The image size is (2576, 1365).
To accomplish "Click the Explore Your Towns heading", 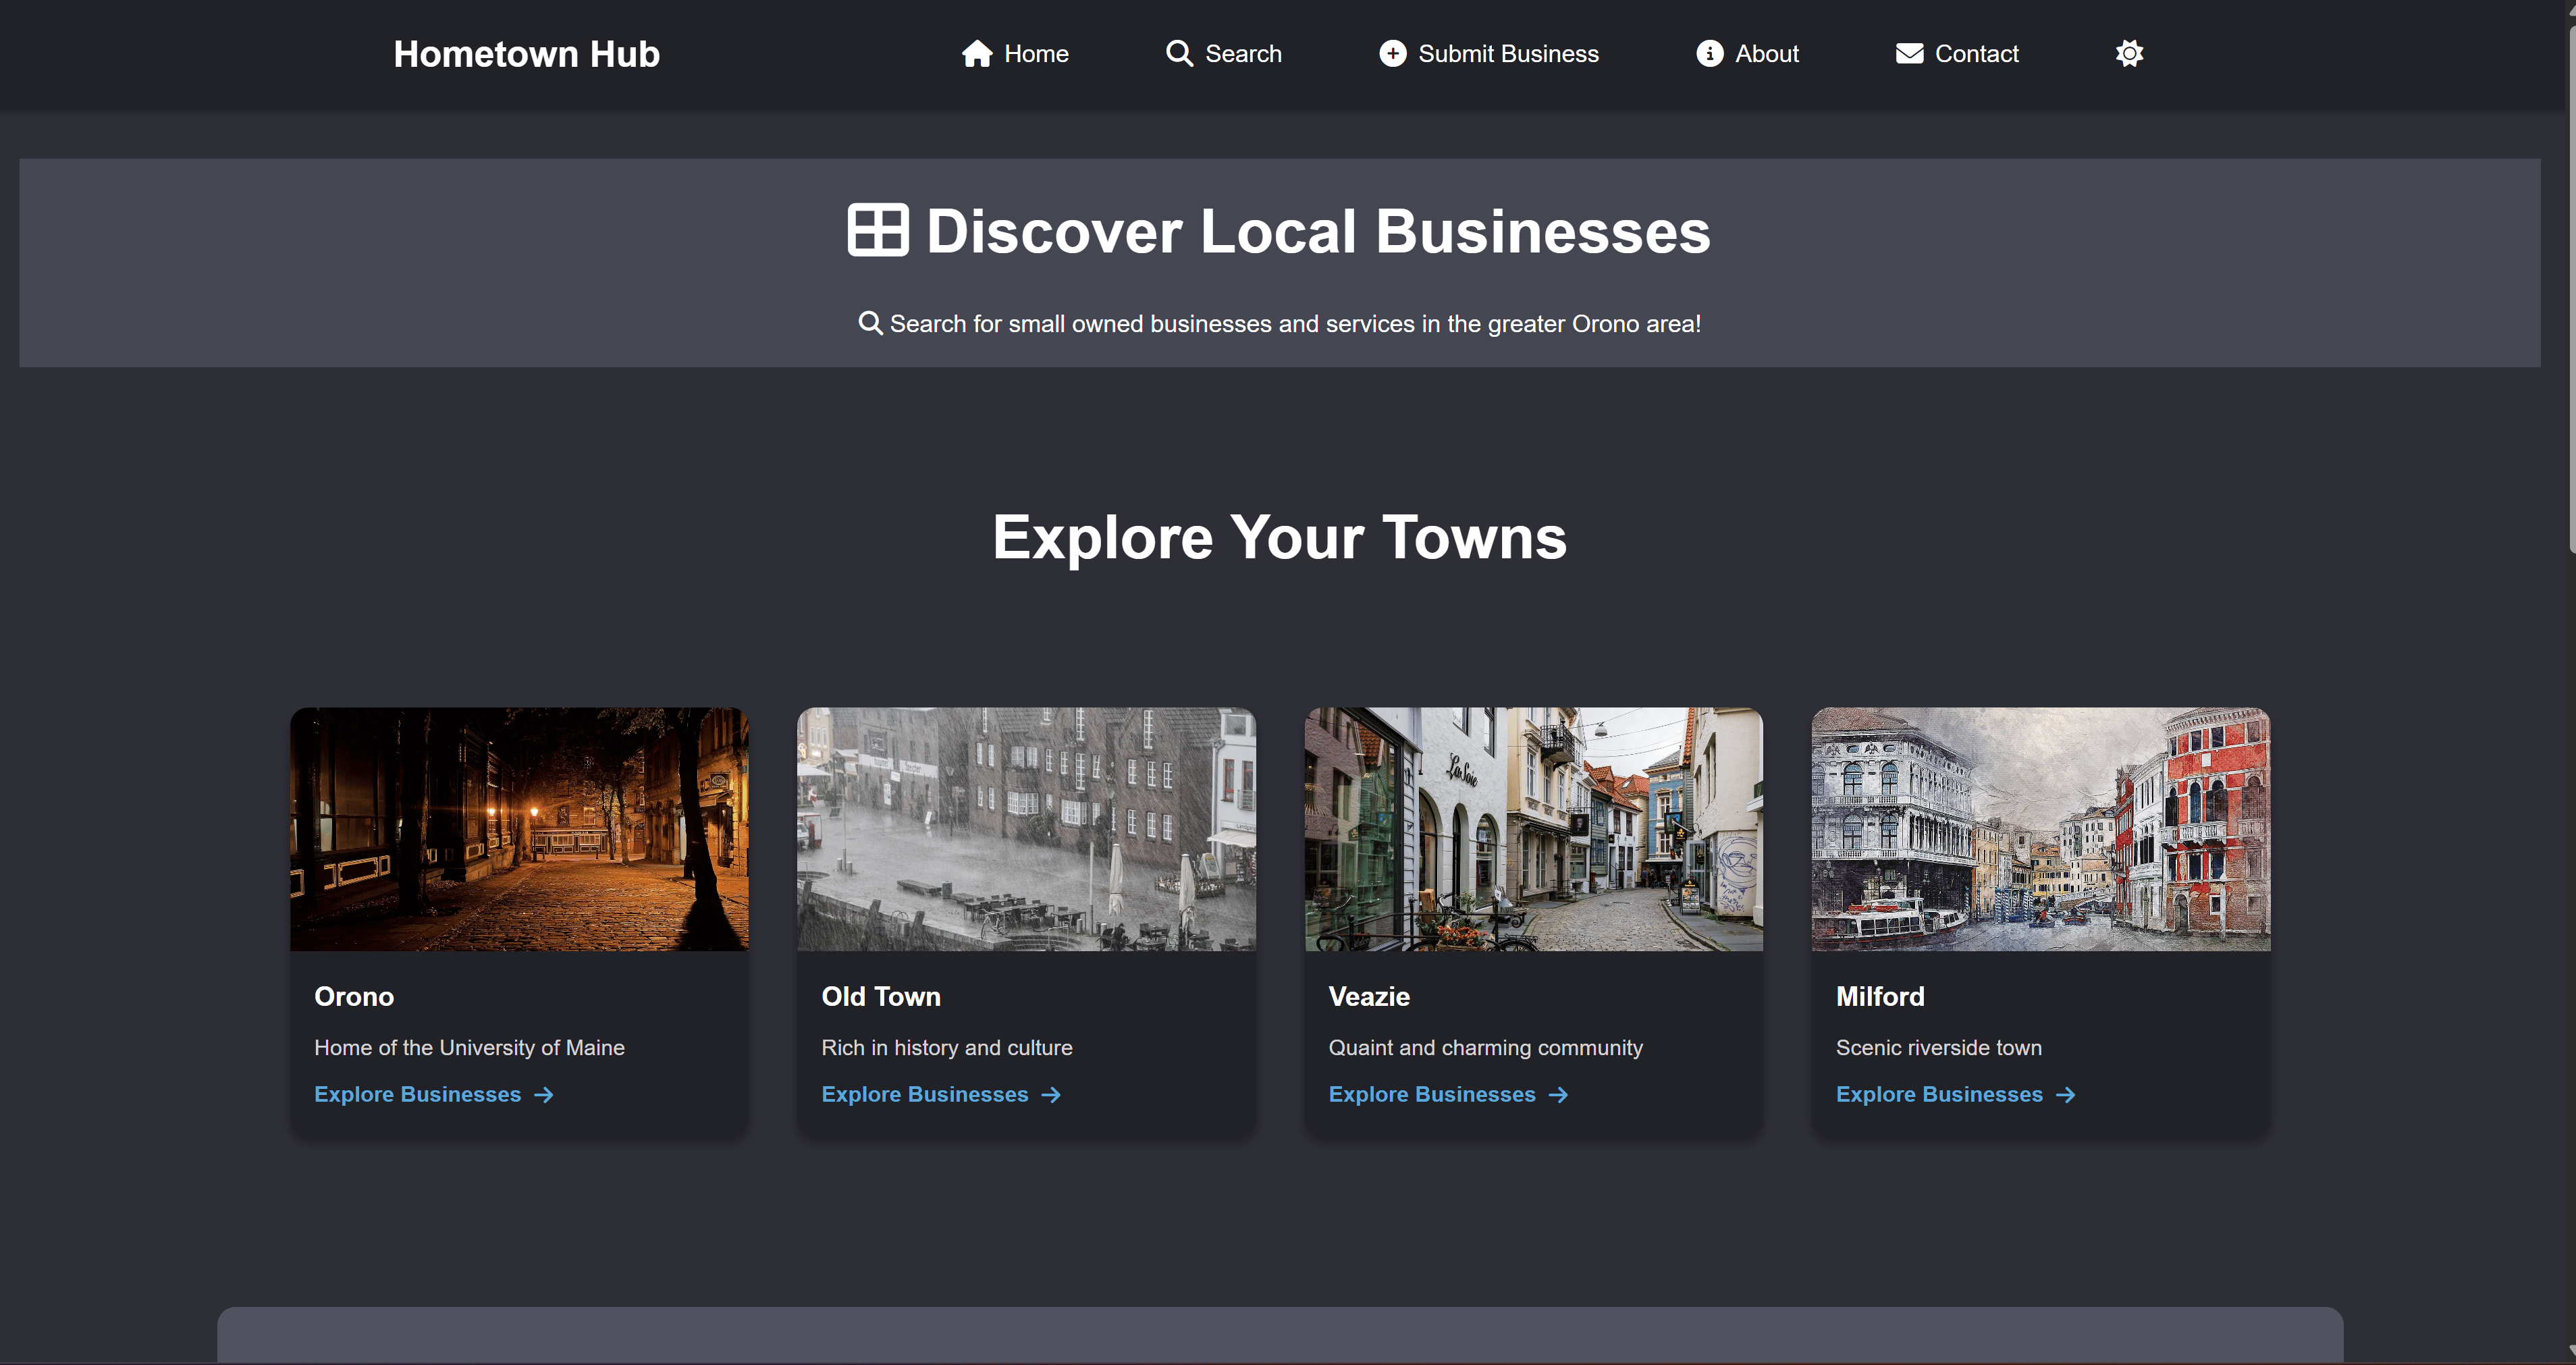I will tap(1279, 538).
